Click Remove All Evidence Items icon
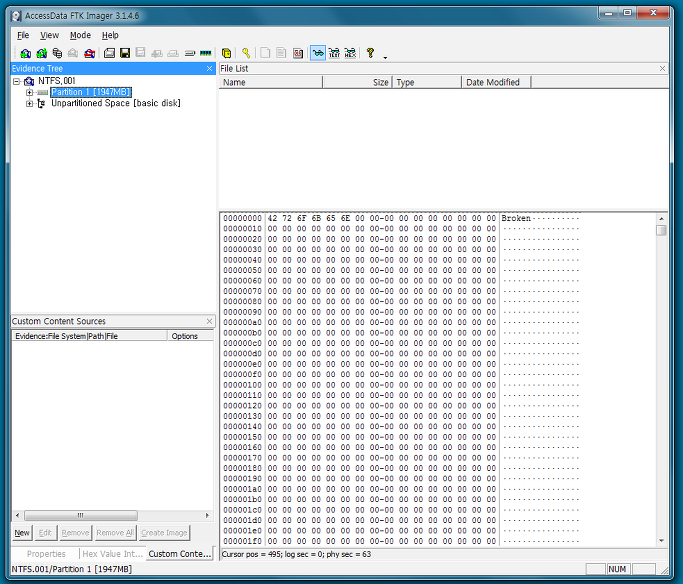The image size is (683, 584). (x=89, y=53)
